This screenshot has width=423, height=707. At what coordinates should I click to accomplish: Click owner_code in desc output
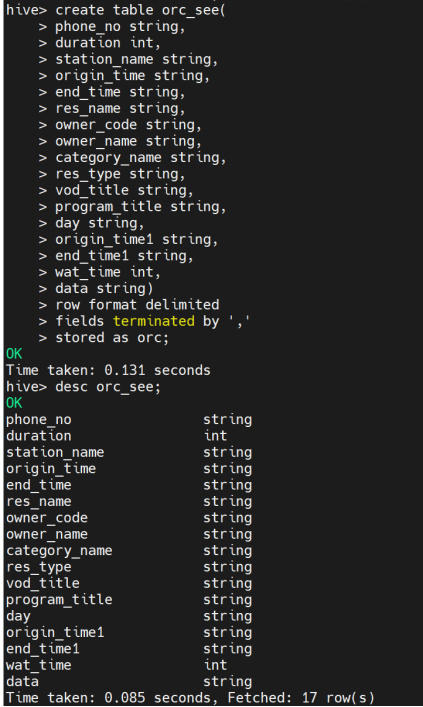[x=47, y=518]
